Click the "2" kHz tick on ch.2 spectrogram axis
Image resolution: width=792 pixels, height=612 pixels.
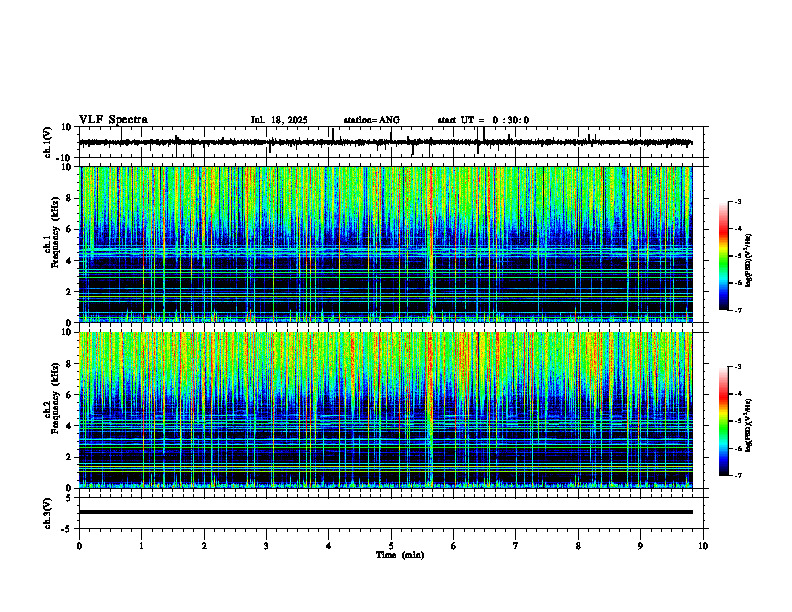(69, 457)
